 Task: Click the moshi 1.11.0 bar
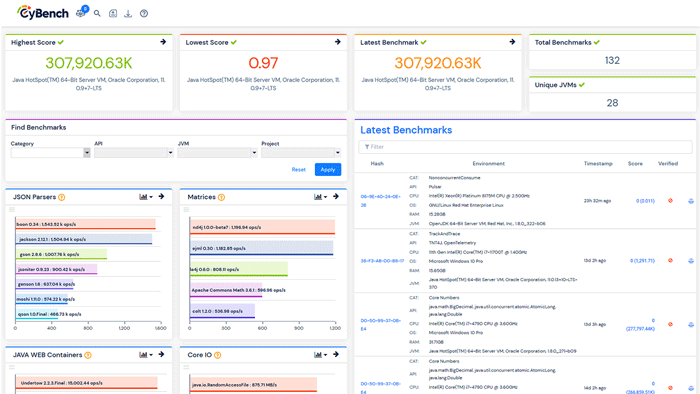click(42, 299)
